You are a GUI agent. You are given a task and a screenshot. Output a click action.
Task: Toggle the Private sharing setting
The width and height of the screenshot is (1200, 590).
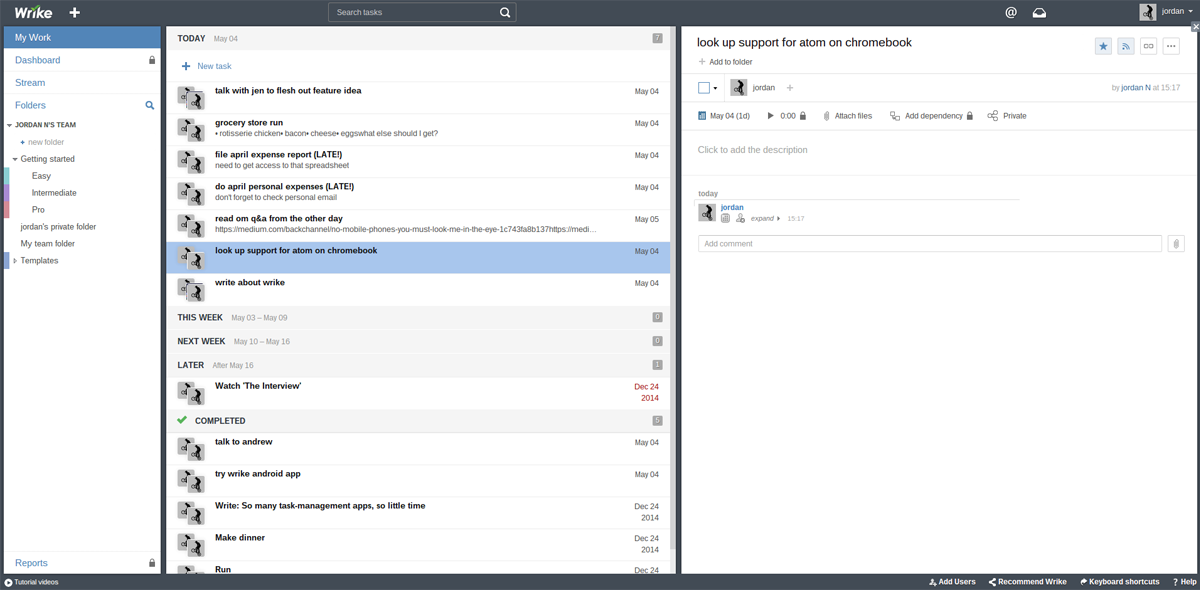pyautogui.click(x=1007, y=116)
